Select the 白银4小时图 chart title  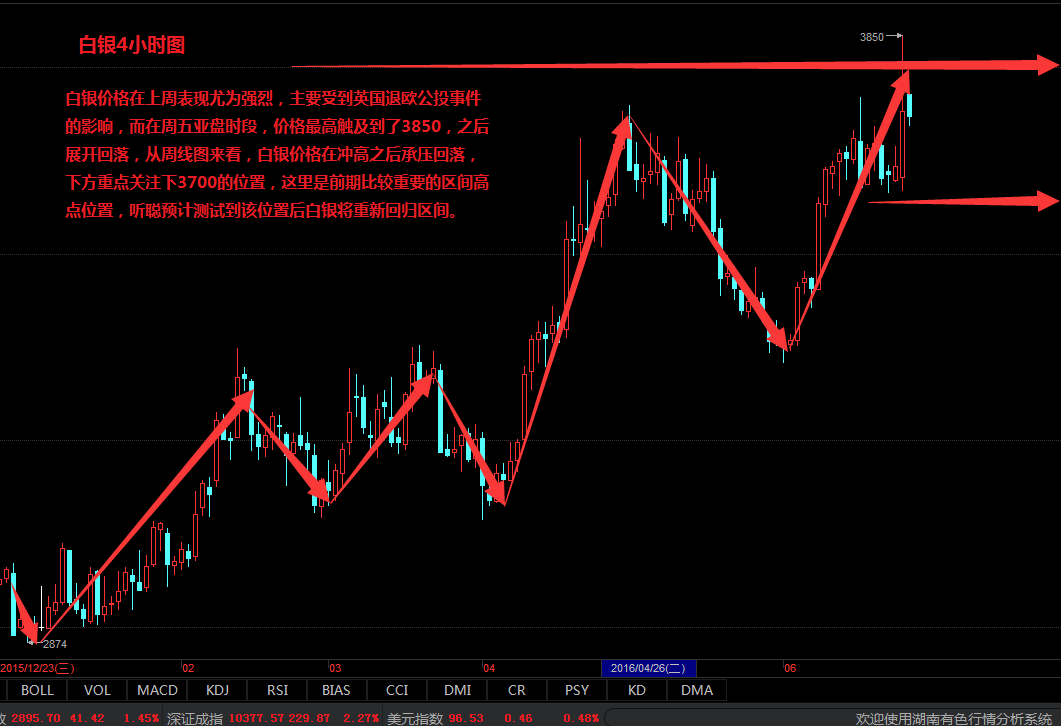[x=132, y=45]
